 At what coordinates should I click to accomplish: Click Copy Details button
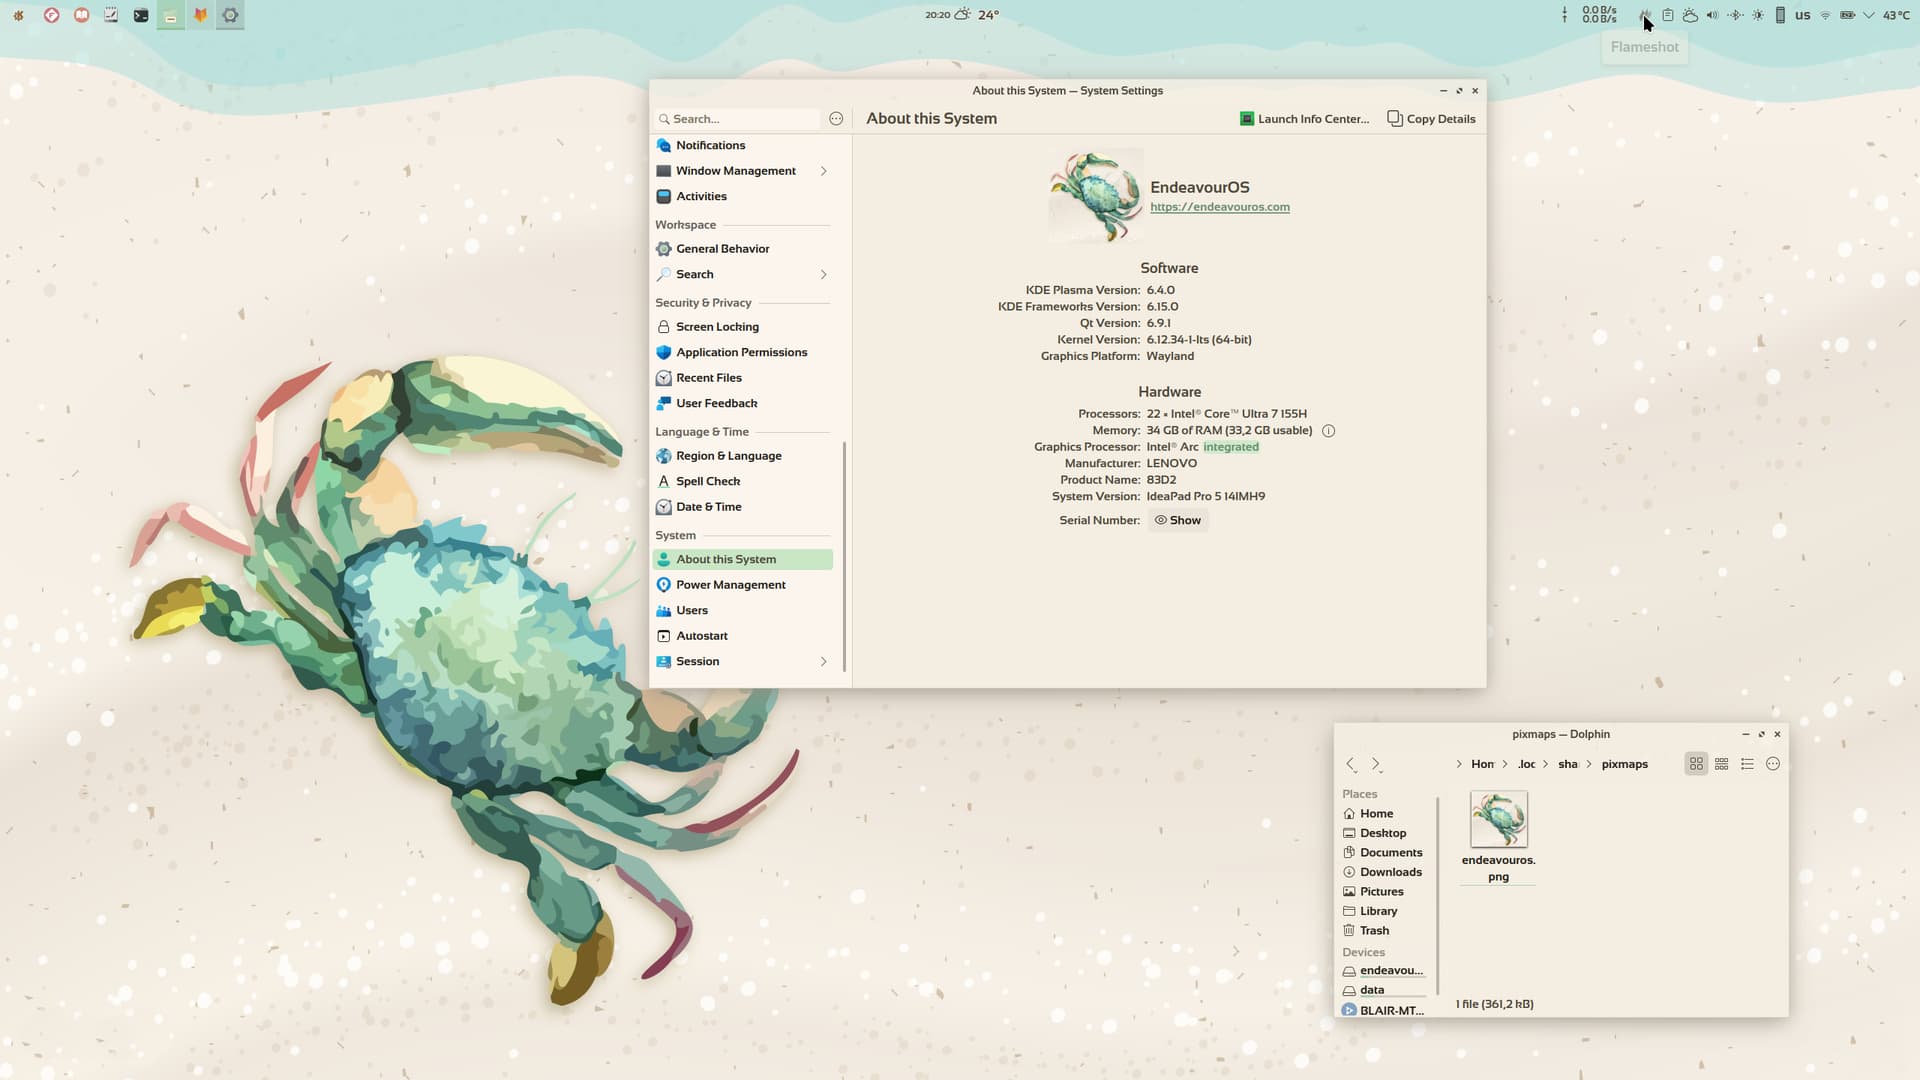(1431, 119)
